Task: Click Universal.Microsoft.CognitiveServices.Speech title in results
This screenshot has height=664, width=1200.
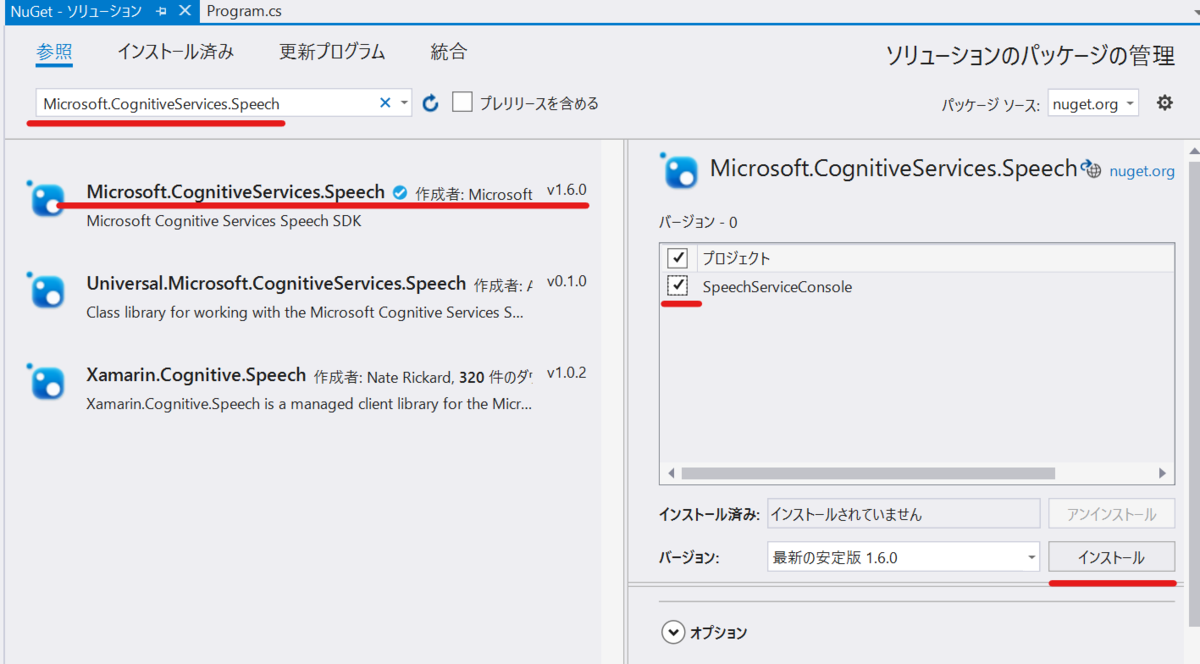Action: click(x=277, y=283)
